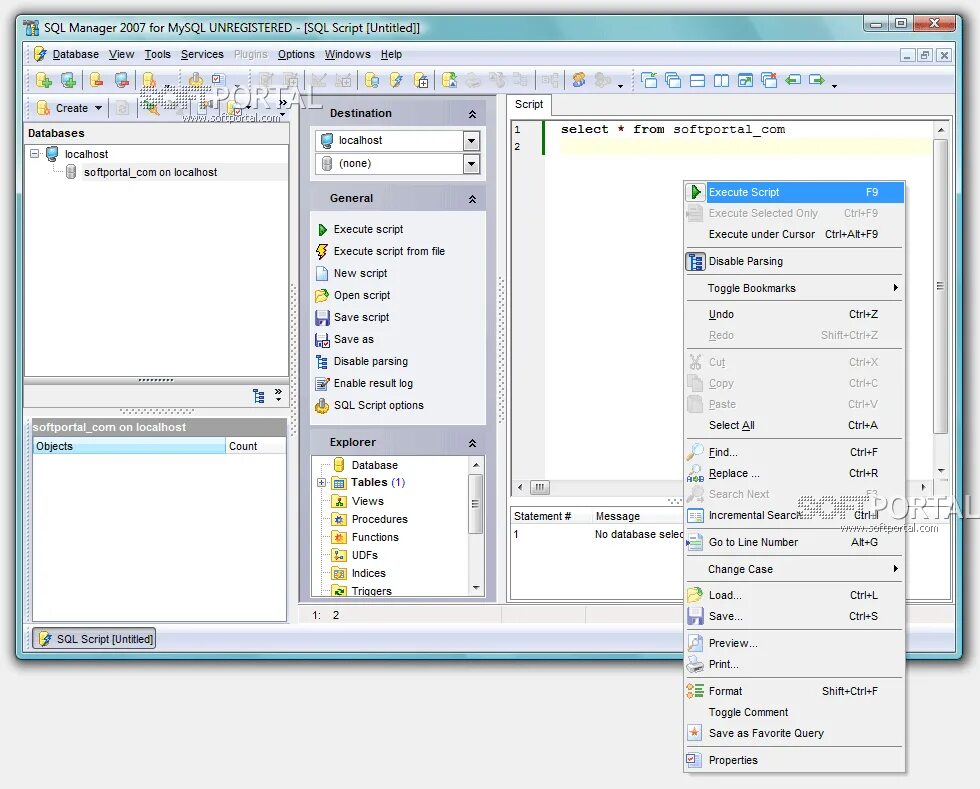Click the Objects column header
This screenshot has width=980, height=789.
(129, 446)
